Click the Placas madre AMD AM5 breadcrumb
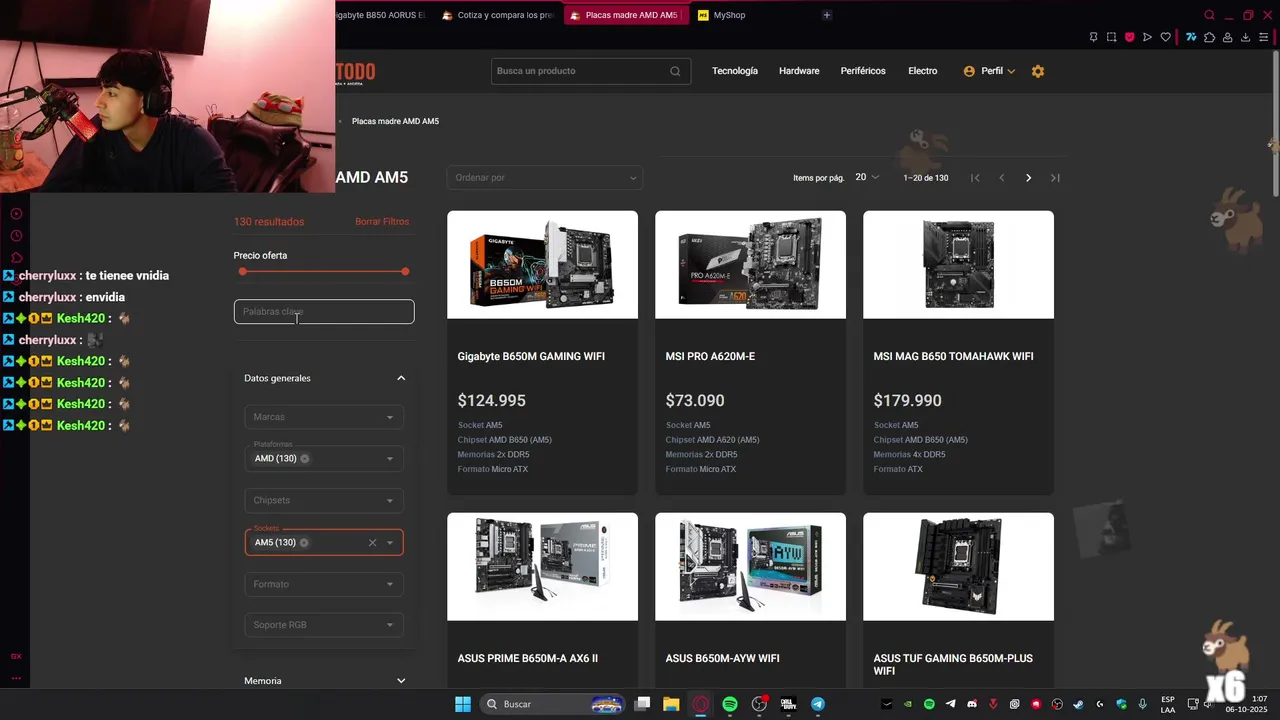The width and height of the screenshot is (1280, 720). [x=395, y=121]
